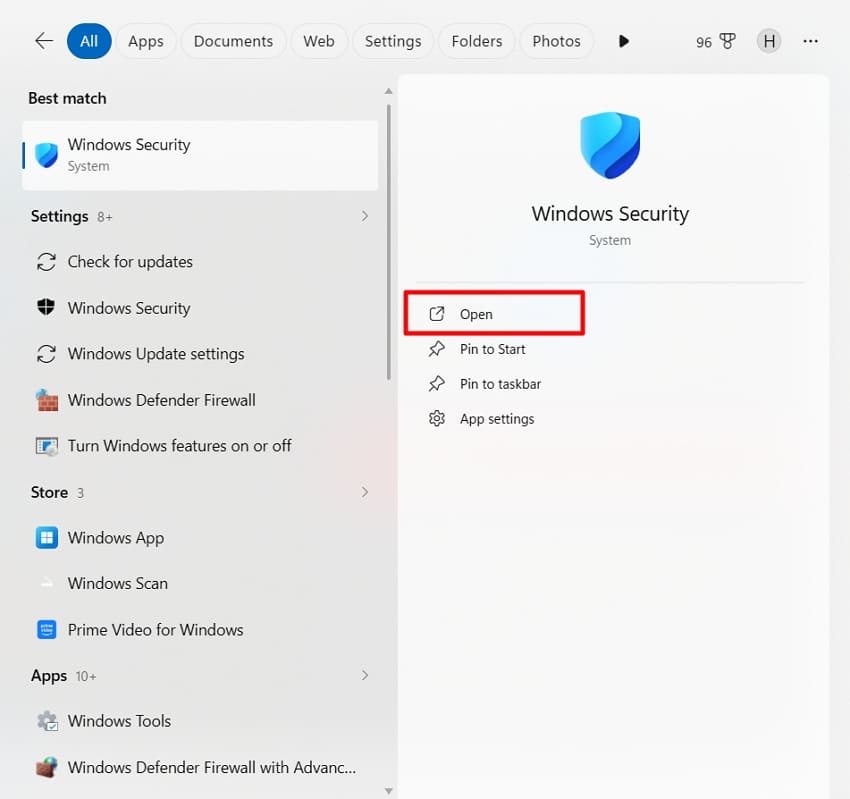Screen dimensions: 850x799
Task: Click the pin icon beside Pin to taskbar
Action: (x=436, y=384)
